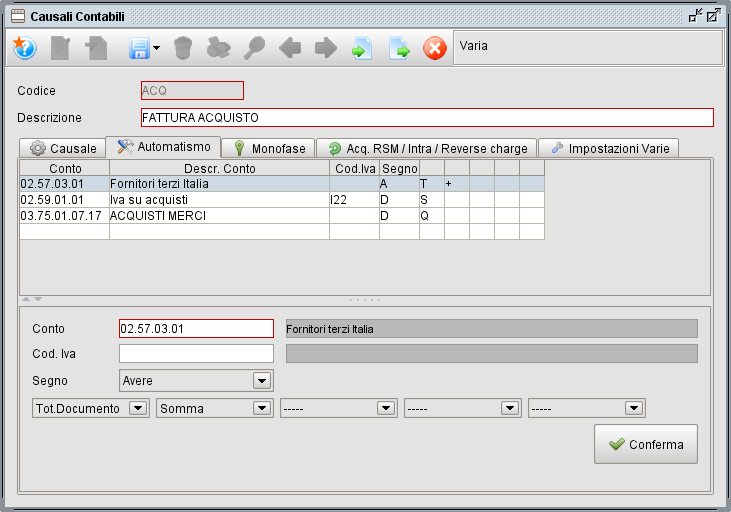The image size is (731, 512).
Task: Open the save options dropdown arrow
Action: 155,49
